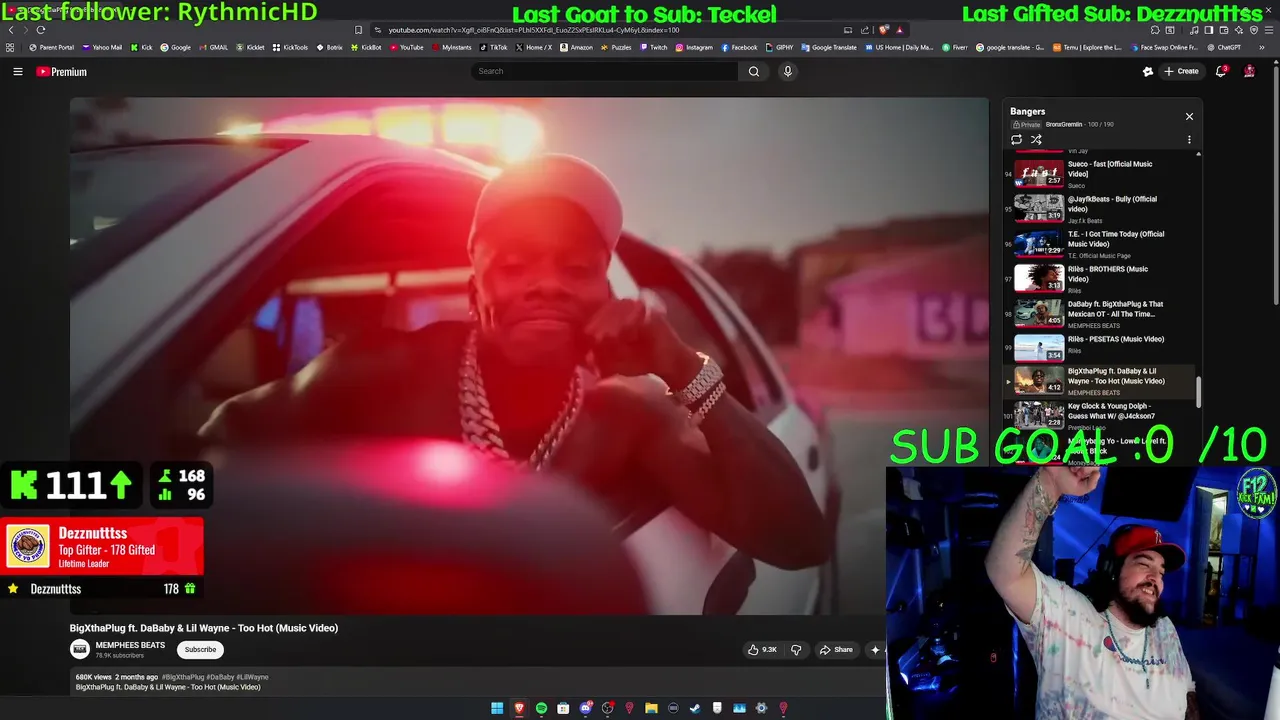Open the KickTools bookmark
The height and width of the screenshot is (720, 1280).
pyautogui.click(x=291, y=47)
